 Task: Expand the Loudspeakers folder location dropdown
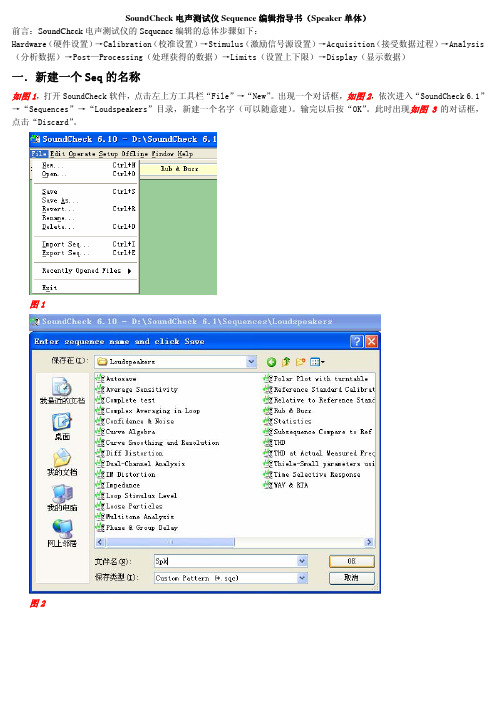[x=252, y=361]
